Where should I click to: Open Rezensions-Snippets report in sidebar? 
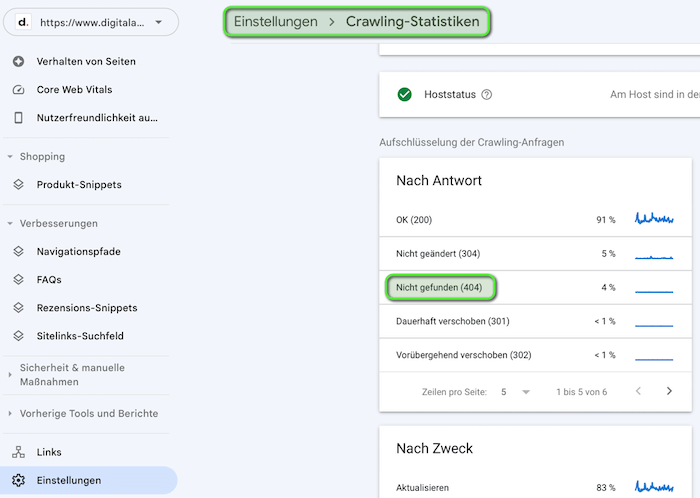87,308
